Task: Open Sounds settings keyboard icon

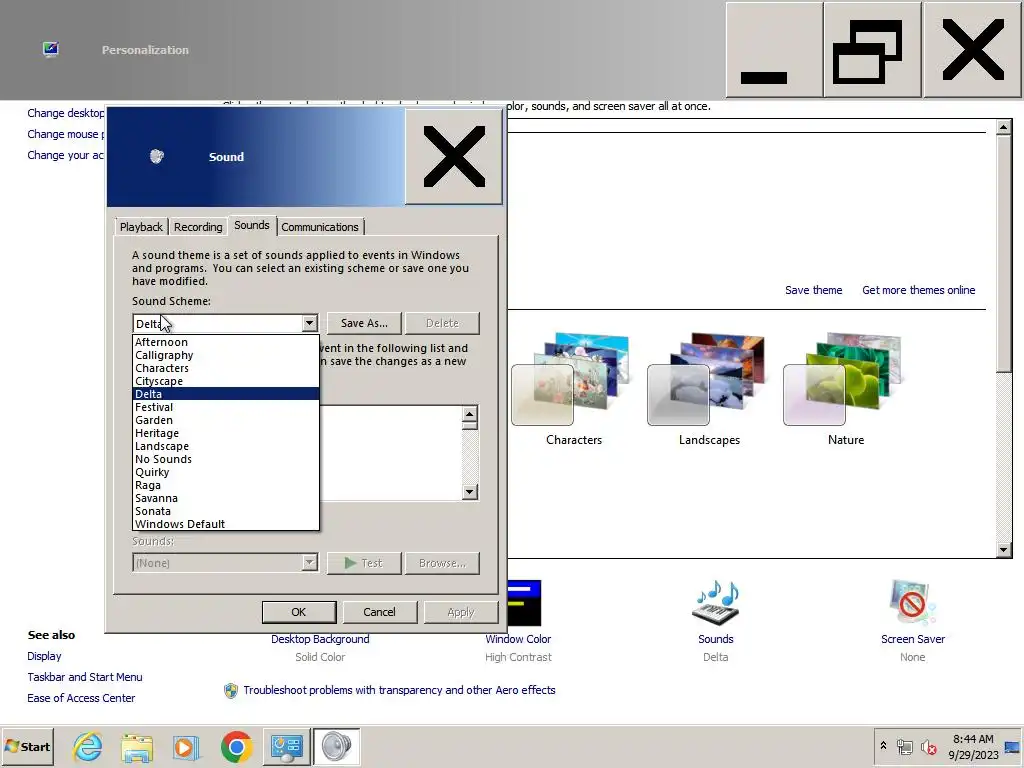Action: coord(716,603)
